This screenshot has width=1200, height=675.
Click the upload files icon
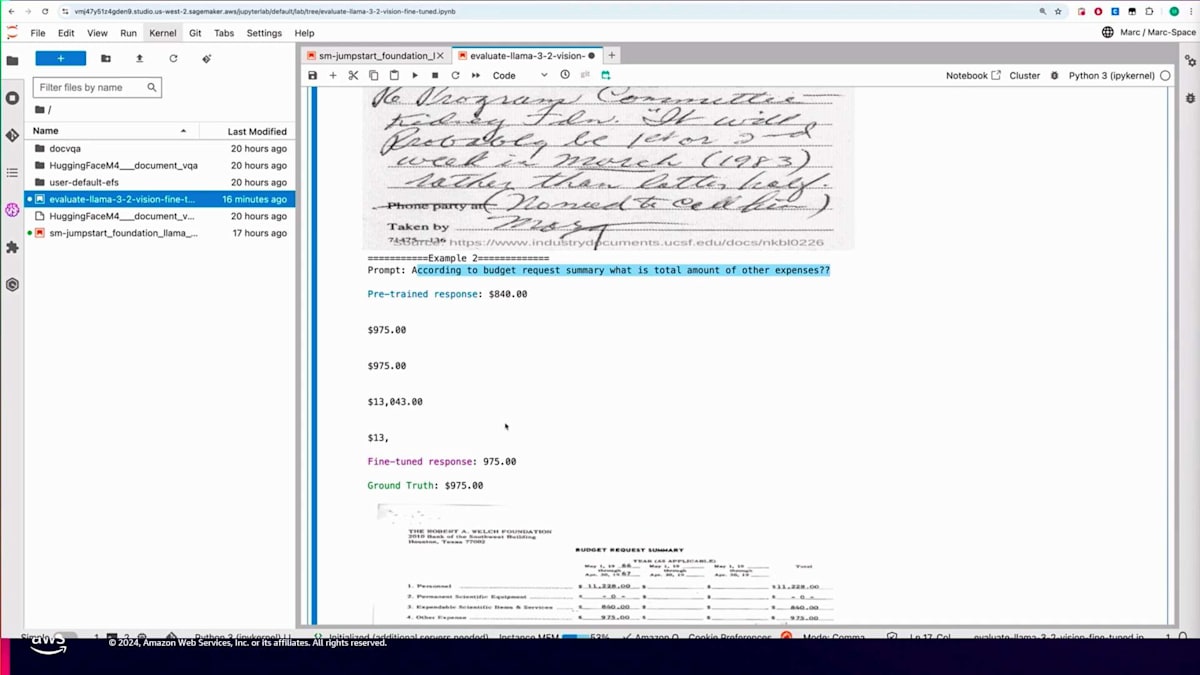(x=139, y=58)
